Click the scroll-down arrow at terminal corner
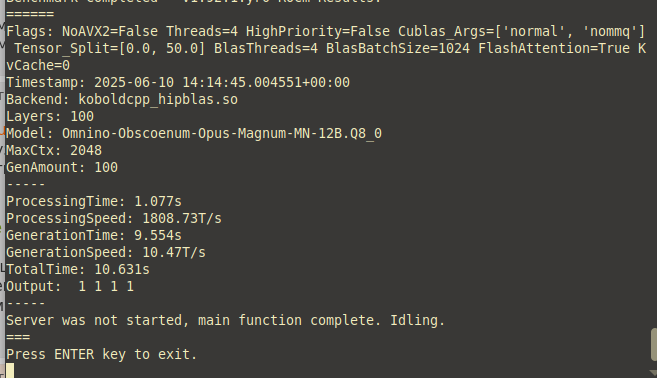Viewport: 657px width, 378px height. pos(653,373)
